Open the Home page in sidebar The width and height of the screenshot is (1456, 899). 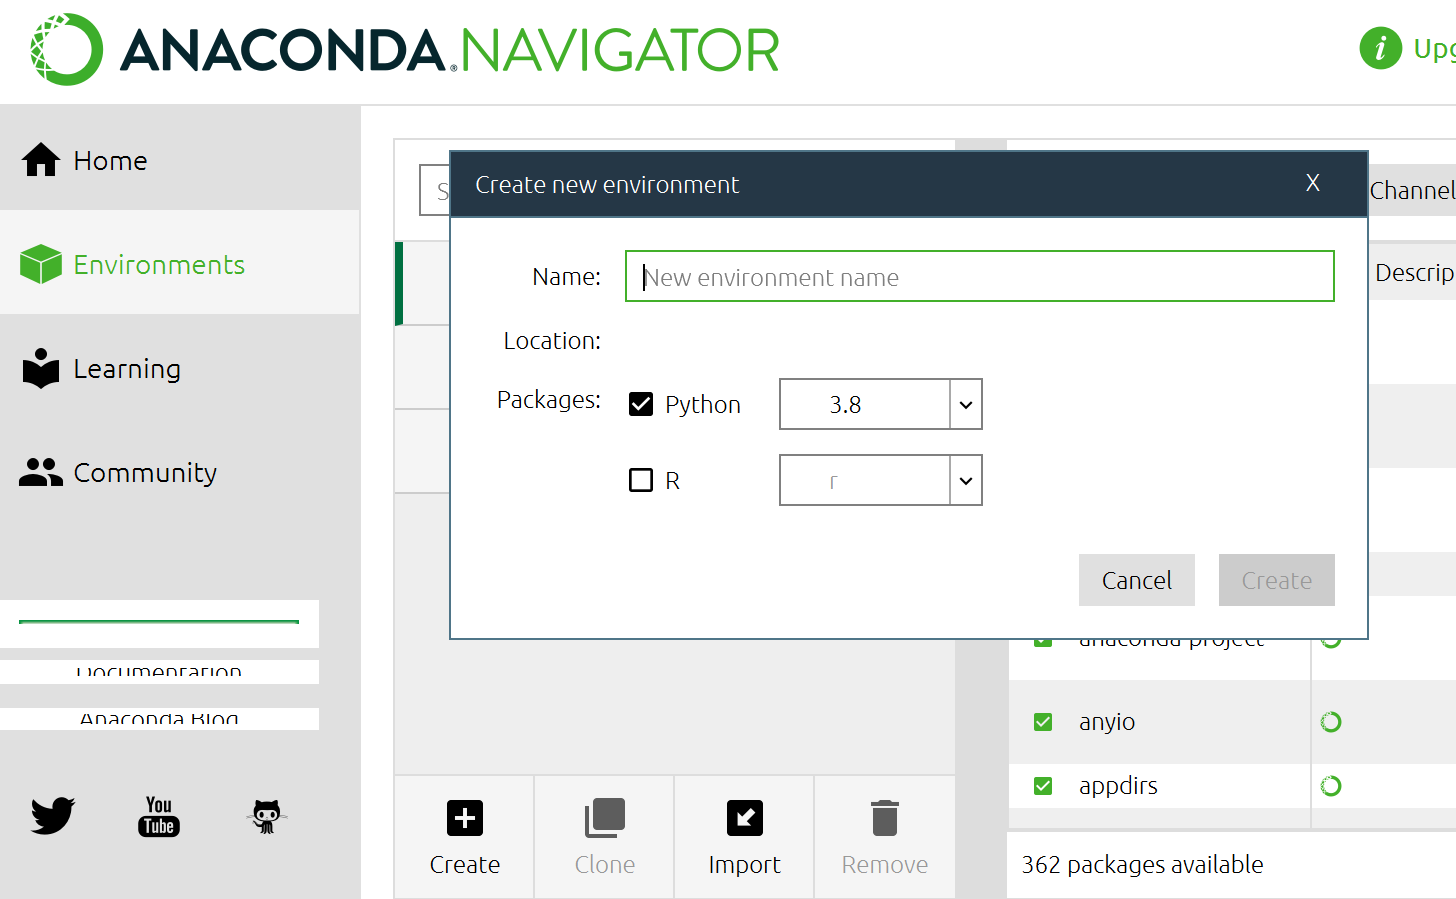(x=180, y=160)
